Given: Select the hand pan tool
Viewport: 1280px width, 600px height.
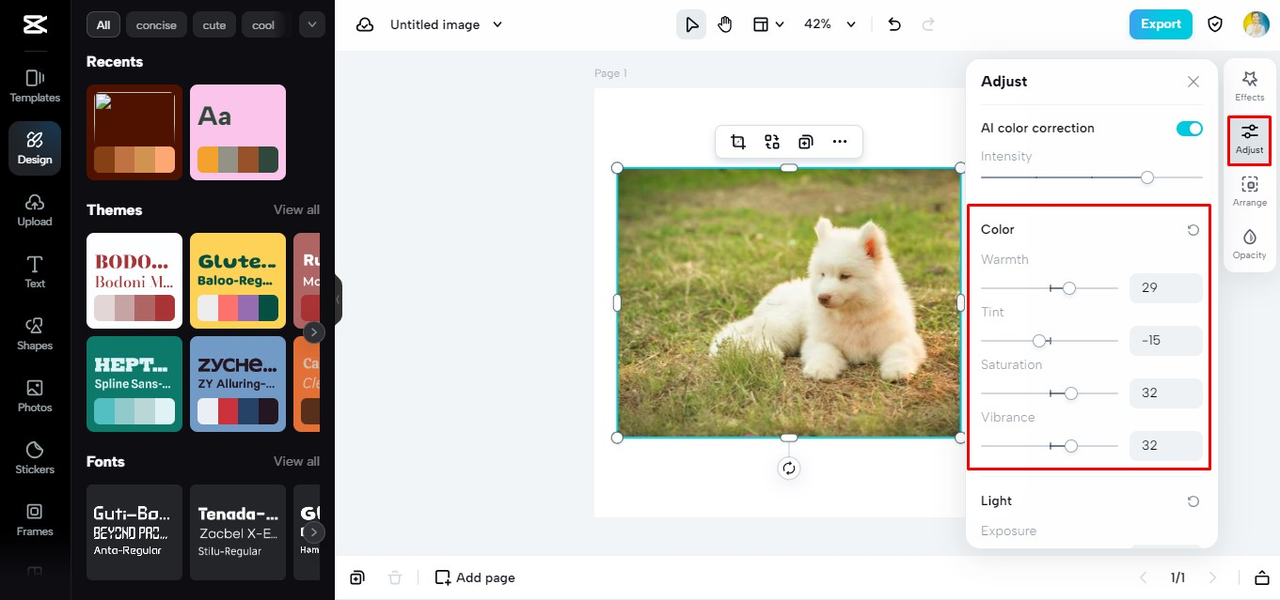Looking at the screenshot, I should tap(725, 24).
